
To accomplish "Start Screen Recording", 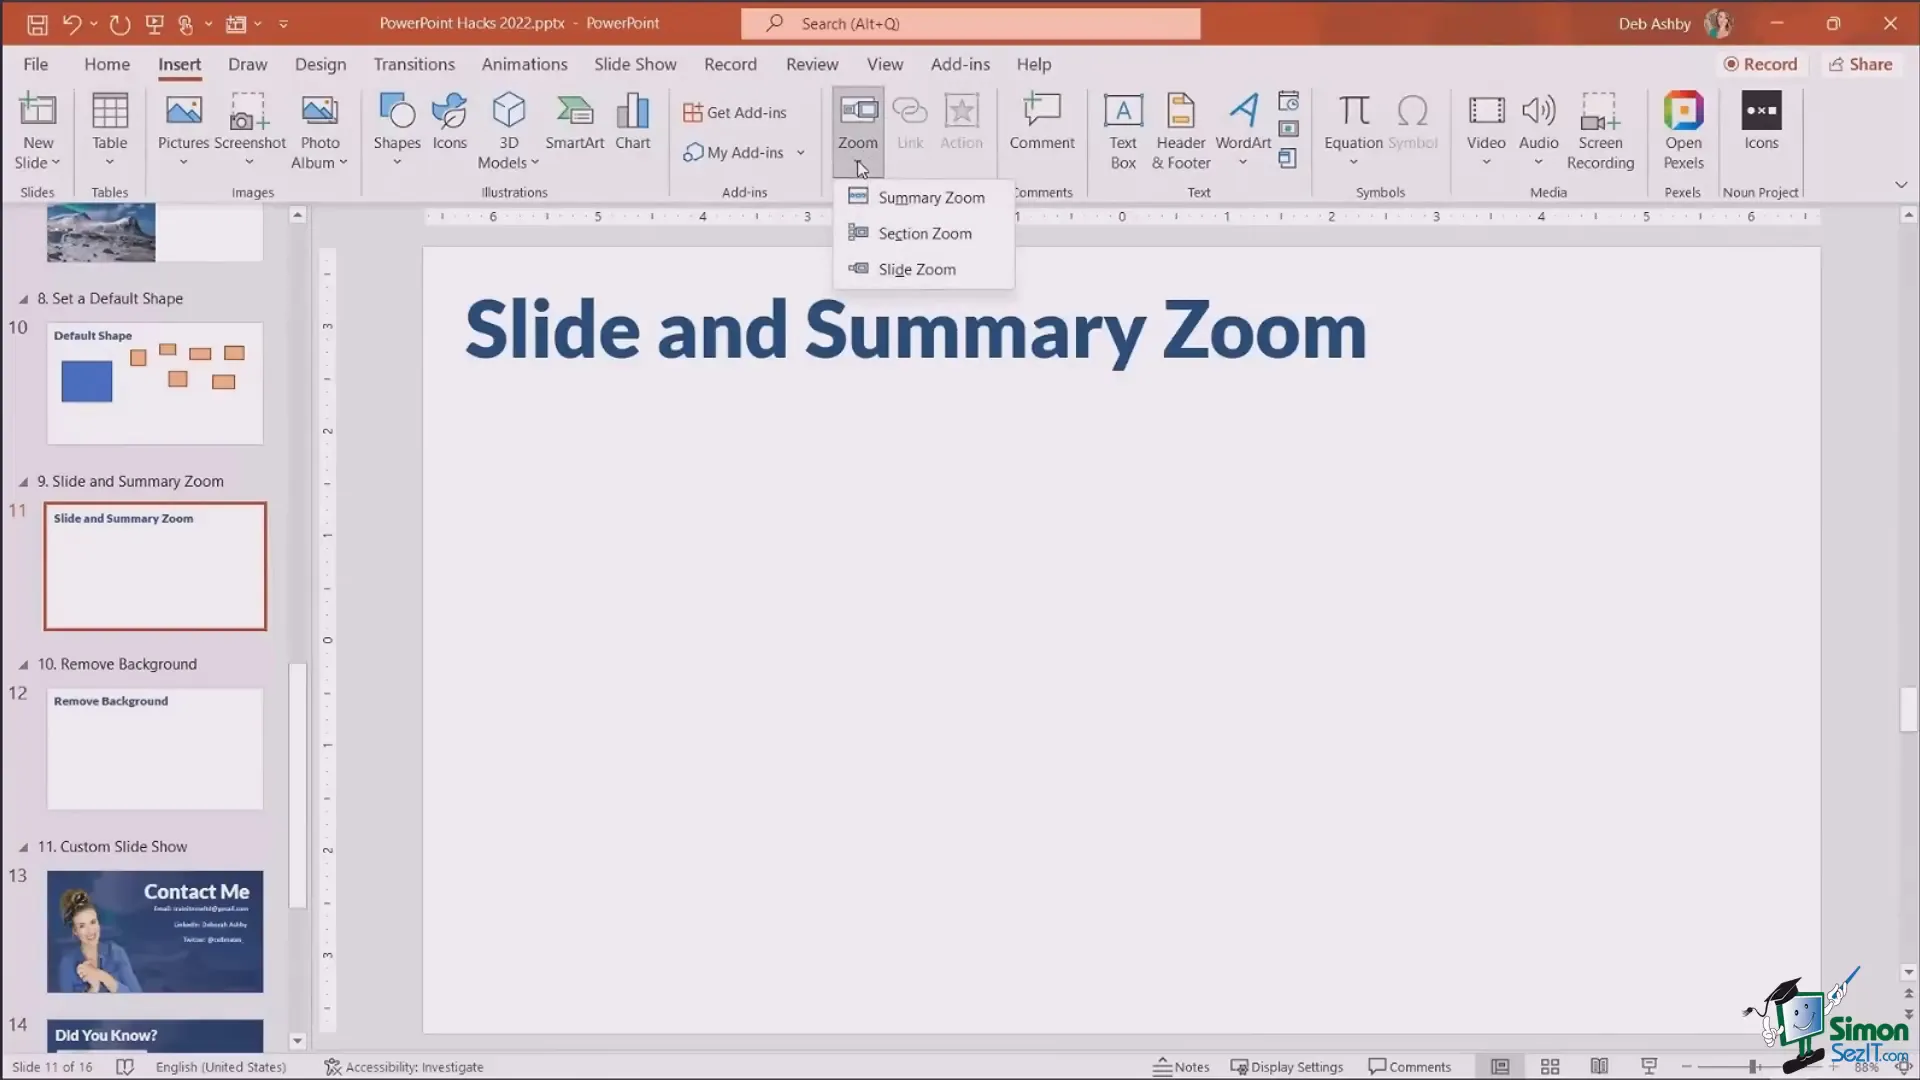I will tap(1600, 132).
